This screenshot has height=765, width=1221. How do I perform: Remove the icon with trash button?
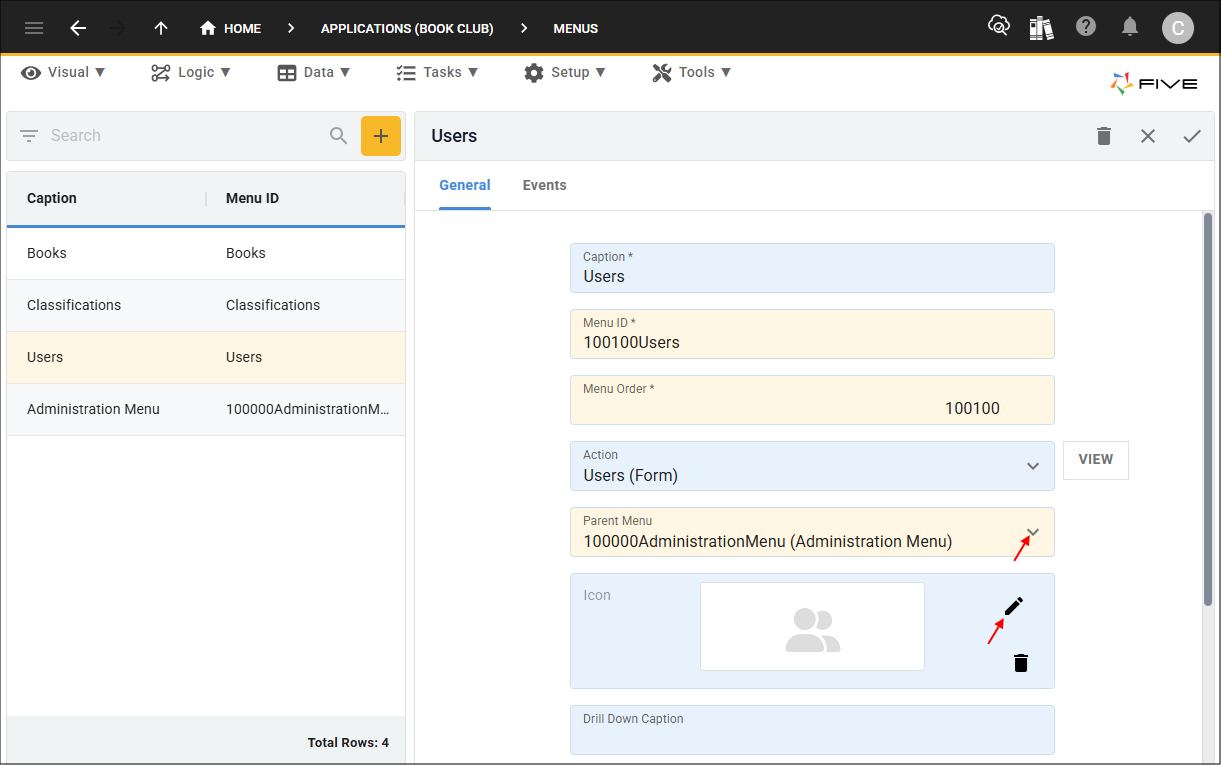click(1020, 663)
